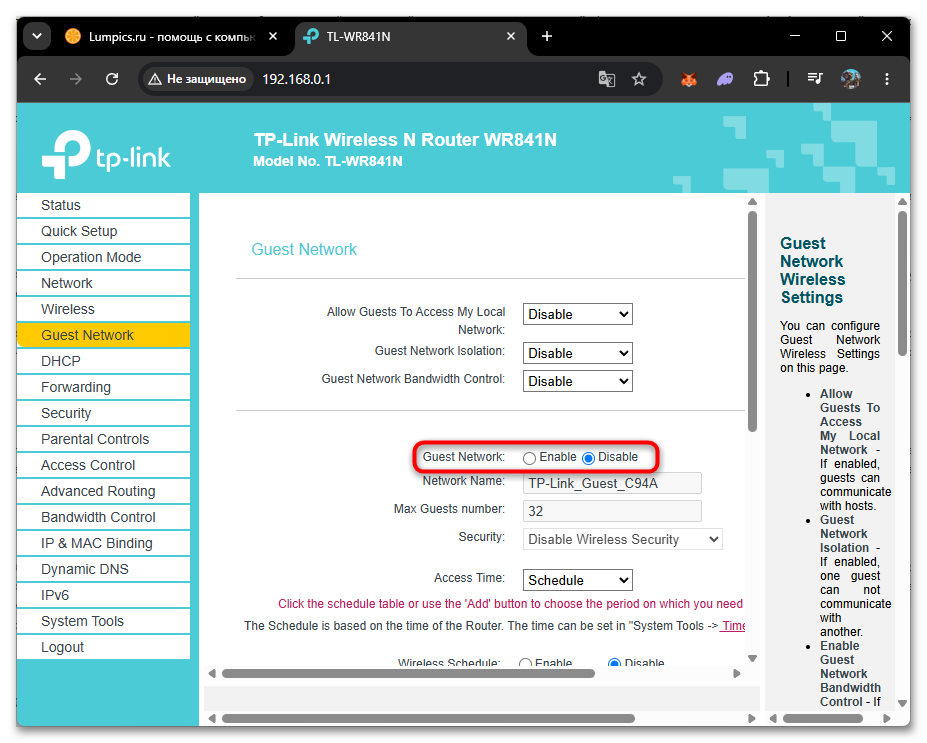The image size is (927, 743).
Task: Click the Network Name field
Action: (x=612, y=483)
